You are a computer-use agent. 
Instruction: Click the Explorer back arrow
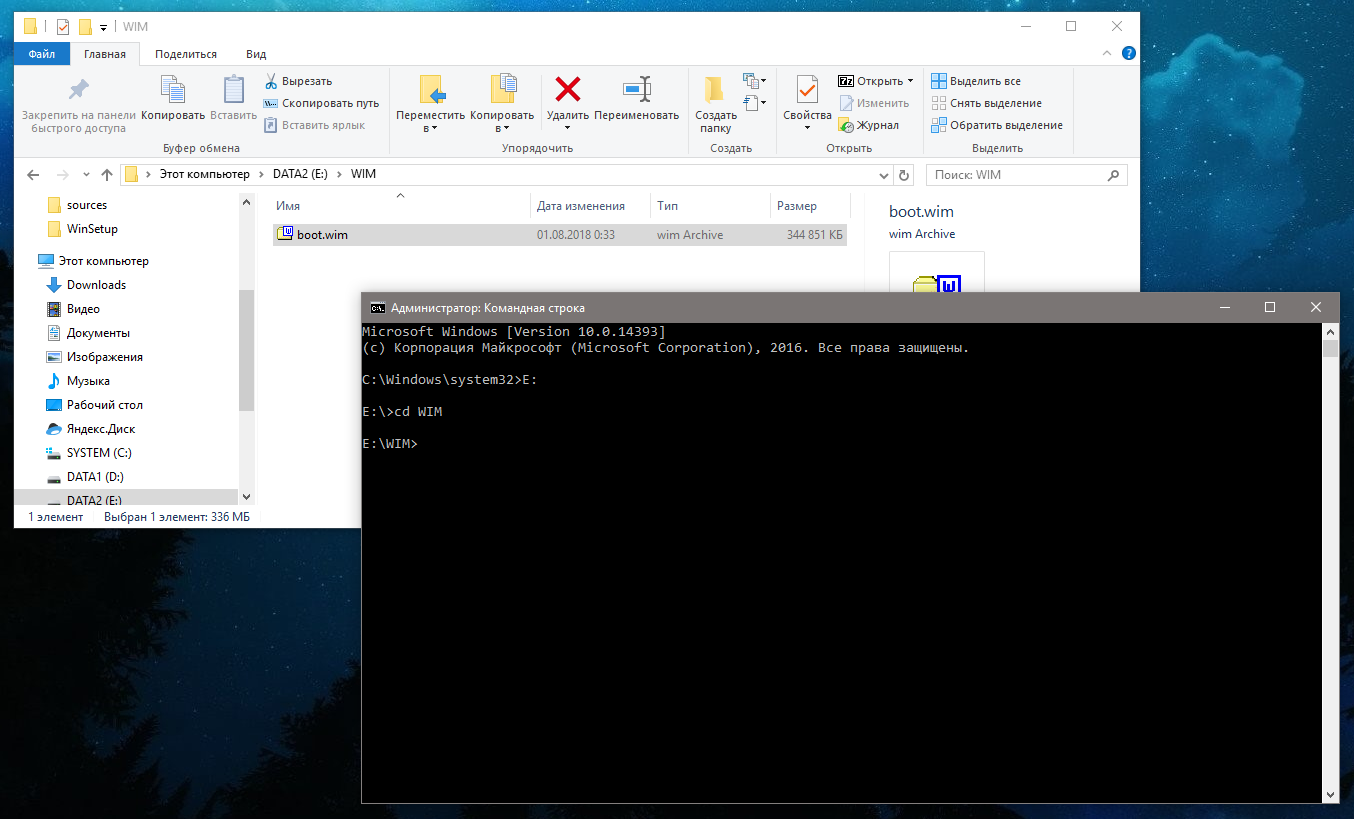click(x=33, y=175)
